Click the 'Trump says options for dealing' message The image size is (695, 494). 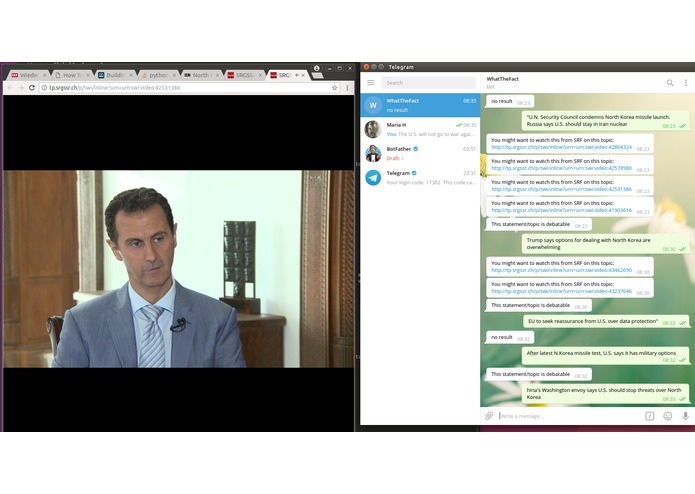tap(605, 244)
